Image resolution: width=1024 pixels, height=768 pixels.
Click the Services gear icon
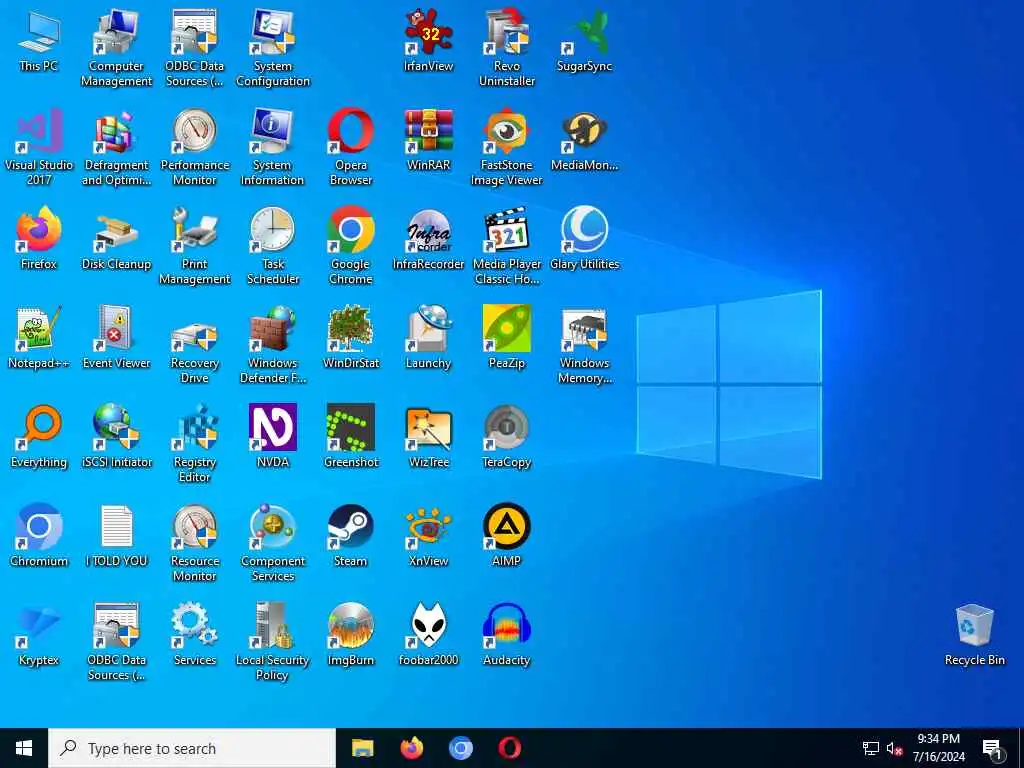pyautogui.click(x=195, y=634)
